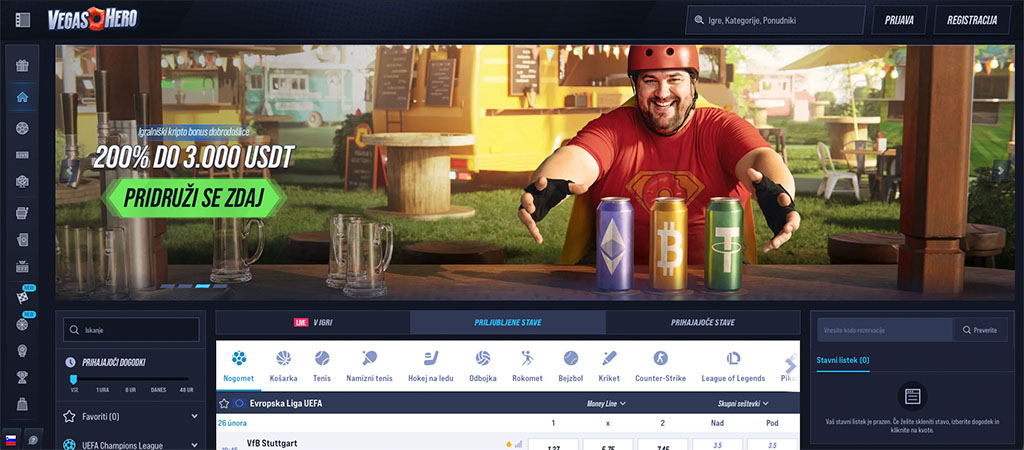Go to next banner slide arrow
The height and width of the screenshot is (450, 1024).
[x=1000, y=171]
